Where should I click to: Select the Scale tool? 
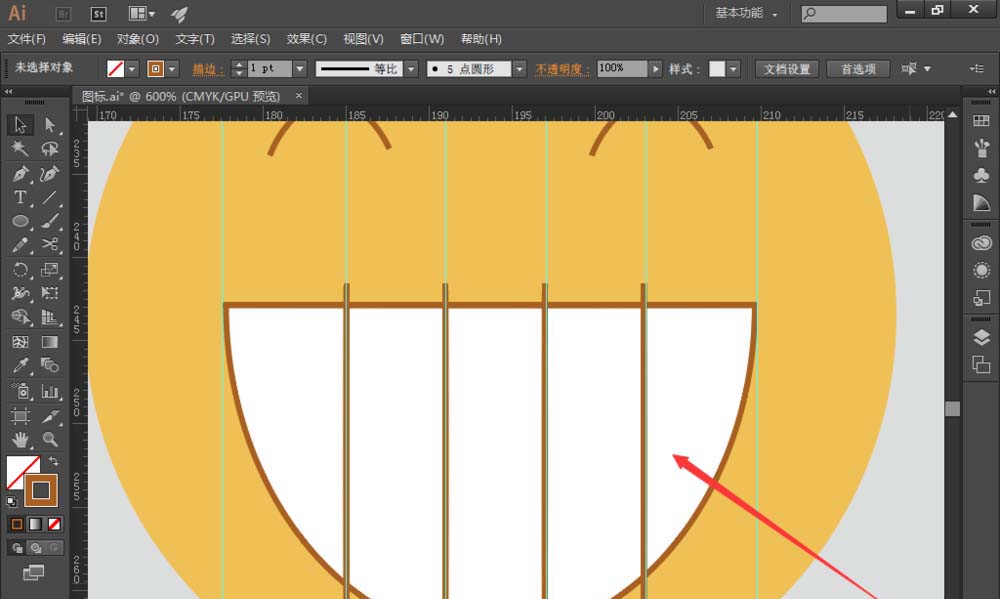(50, 269)
